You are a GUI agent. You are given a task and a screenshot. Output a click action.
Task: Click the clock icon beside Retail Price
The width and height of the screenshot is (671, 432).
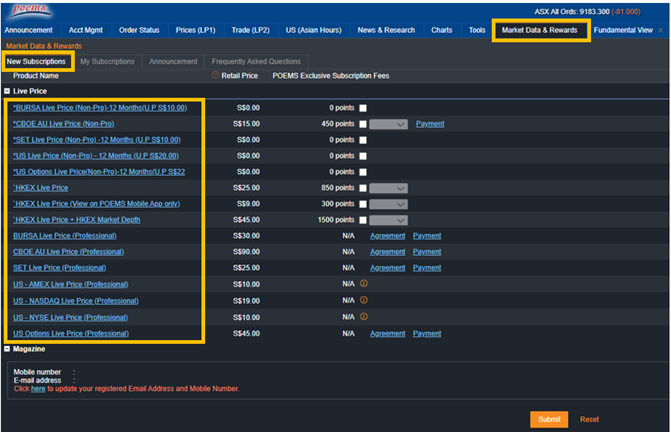coord(215,76)
